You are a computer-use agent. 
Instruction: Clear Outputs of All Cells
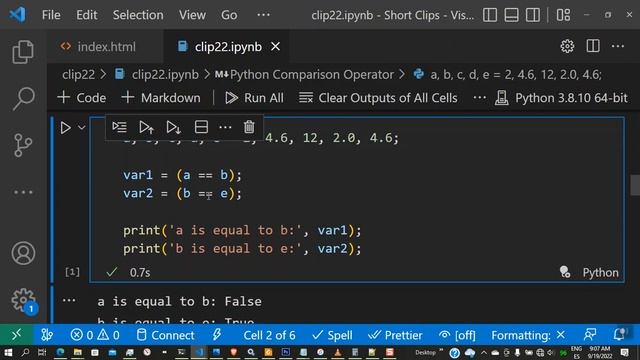tap(378, 98)
